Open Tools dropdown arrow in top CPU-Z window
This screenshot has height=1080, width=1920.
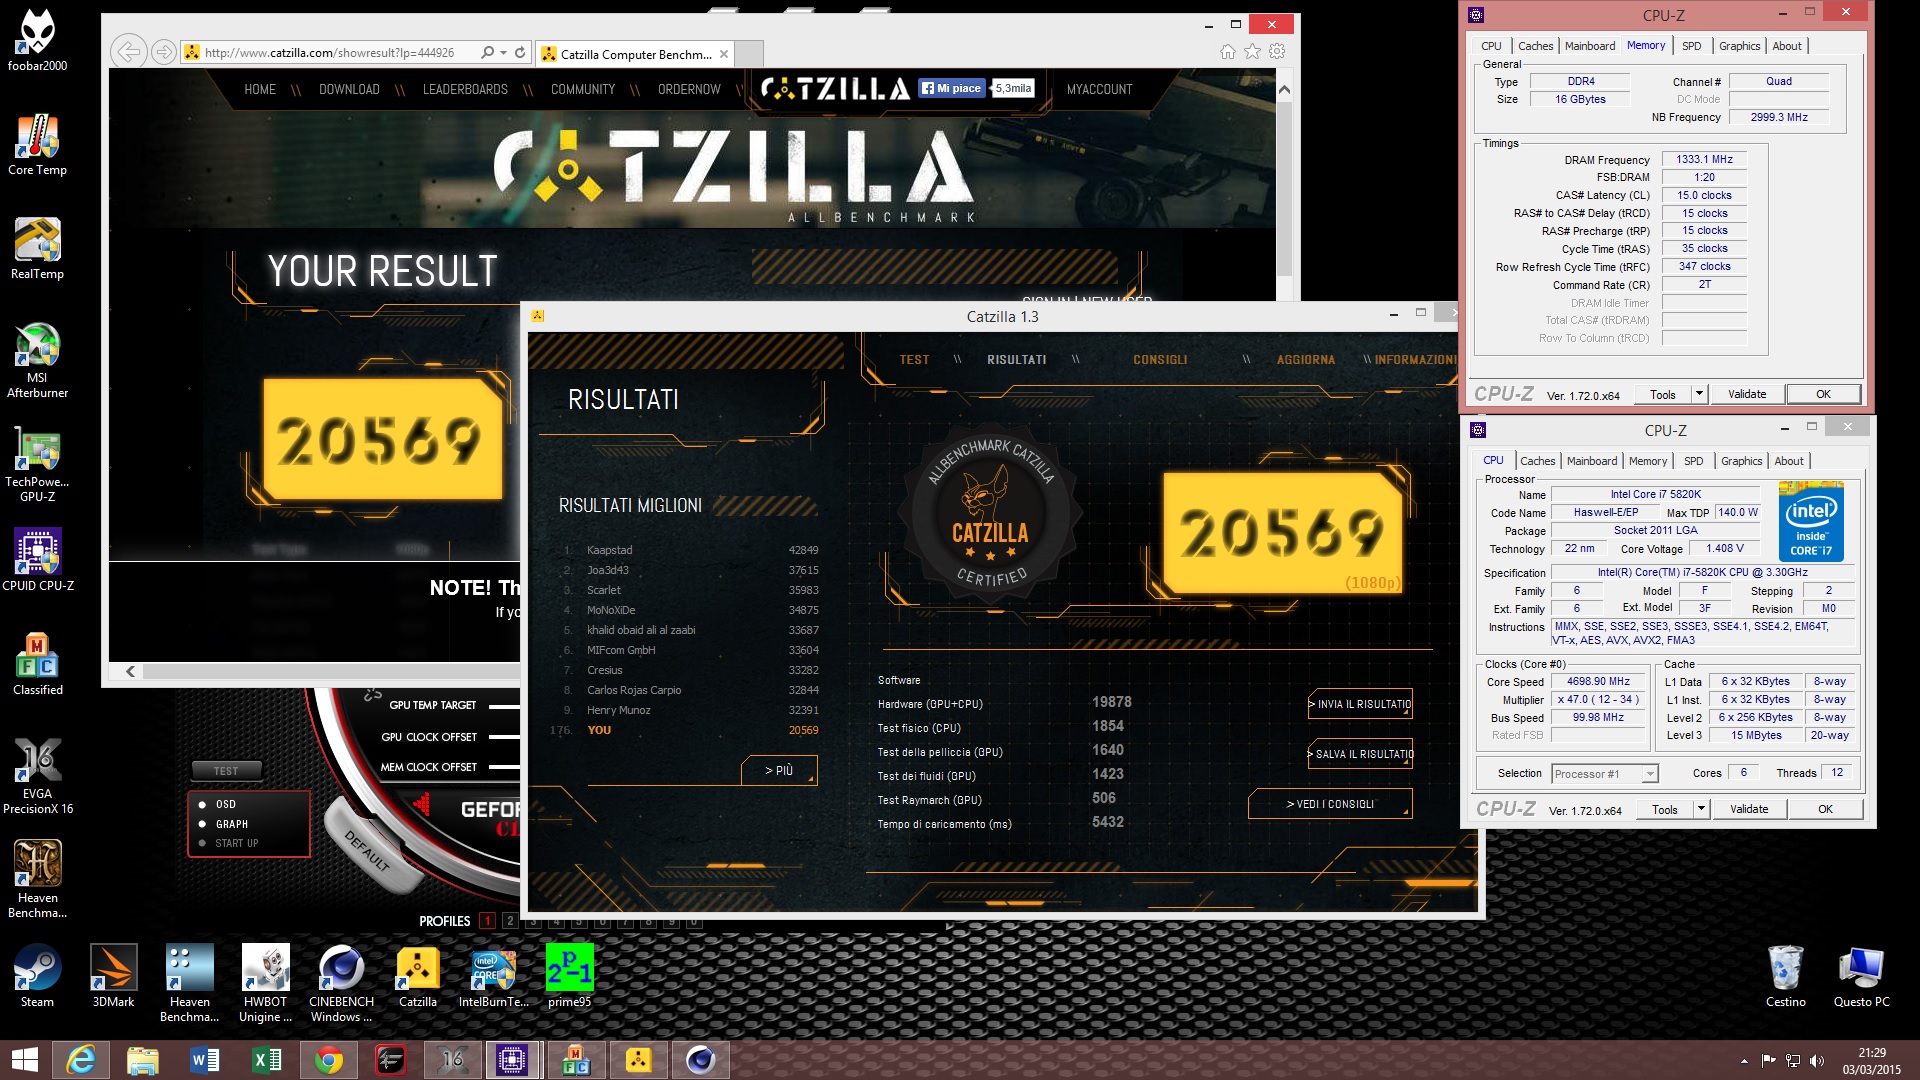point(1699,394)
